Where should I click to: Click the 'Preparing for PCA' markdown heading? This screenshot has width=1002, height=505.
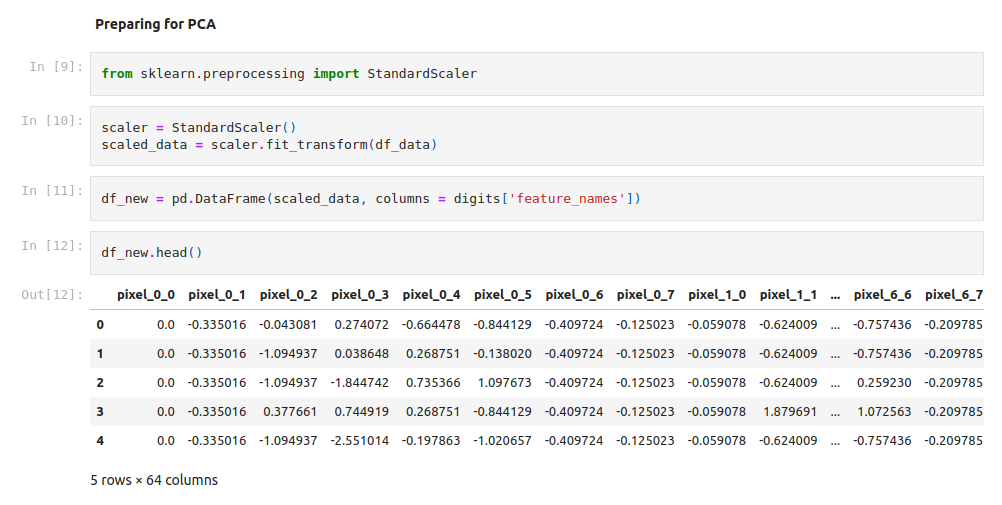point(155,24)
